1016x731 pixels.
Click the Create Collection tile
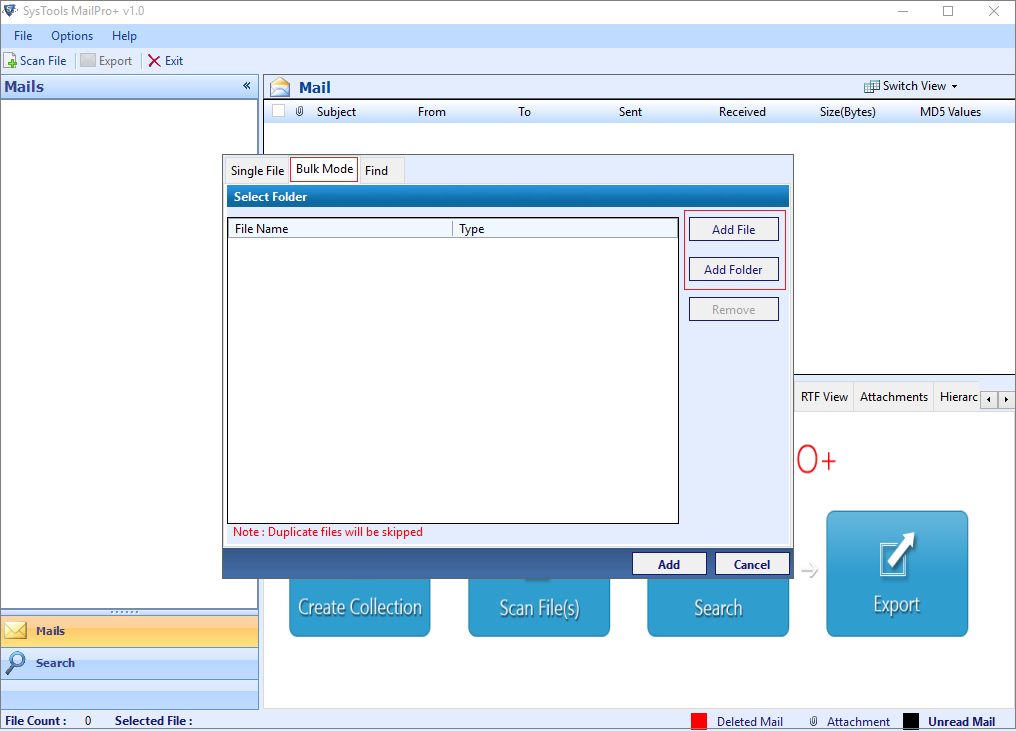(x=360, y=607)
